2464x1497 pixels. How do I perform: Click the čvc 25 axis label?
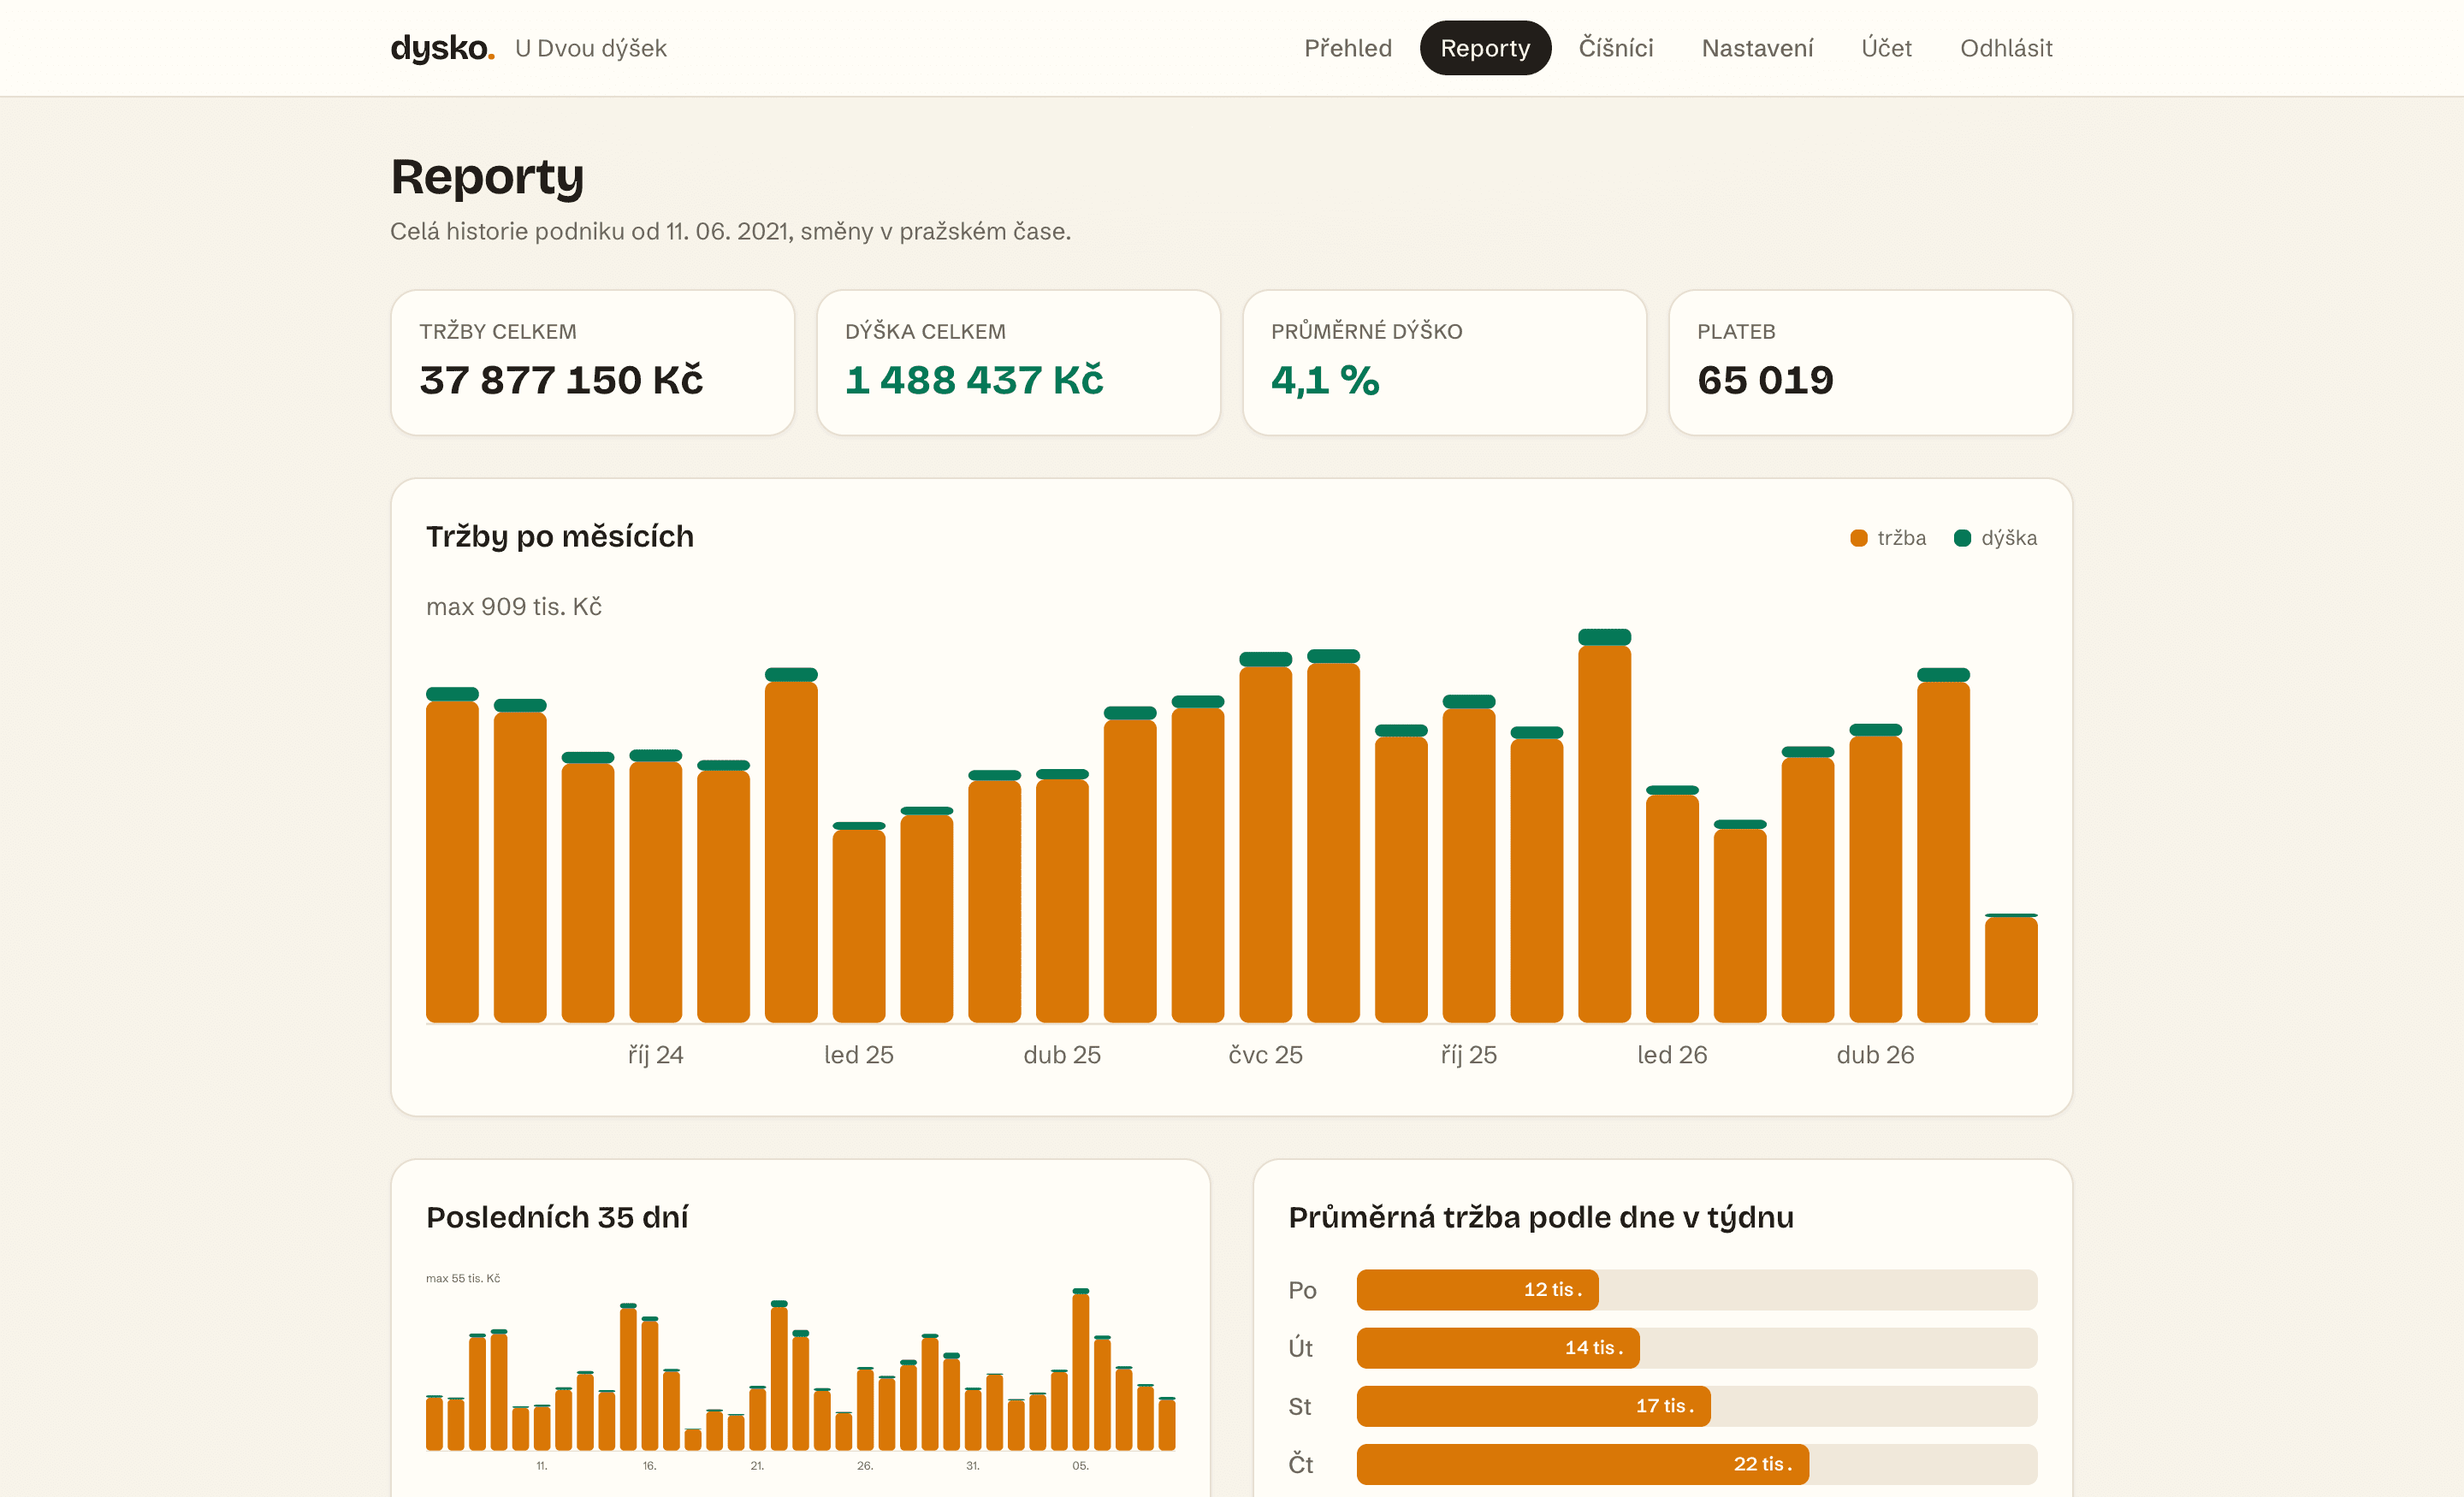point(1265,1055)
